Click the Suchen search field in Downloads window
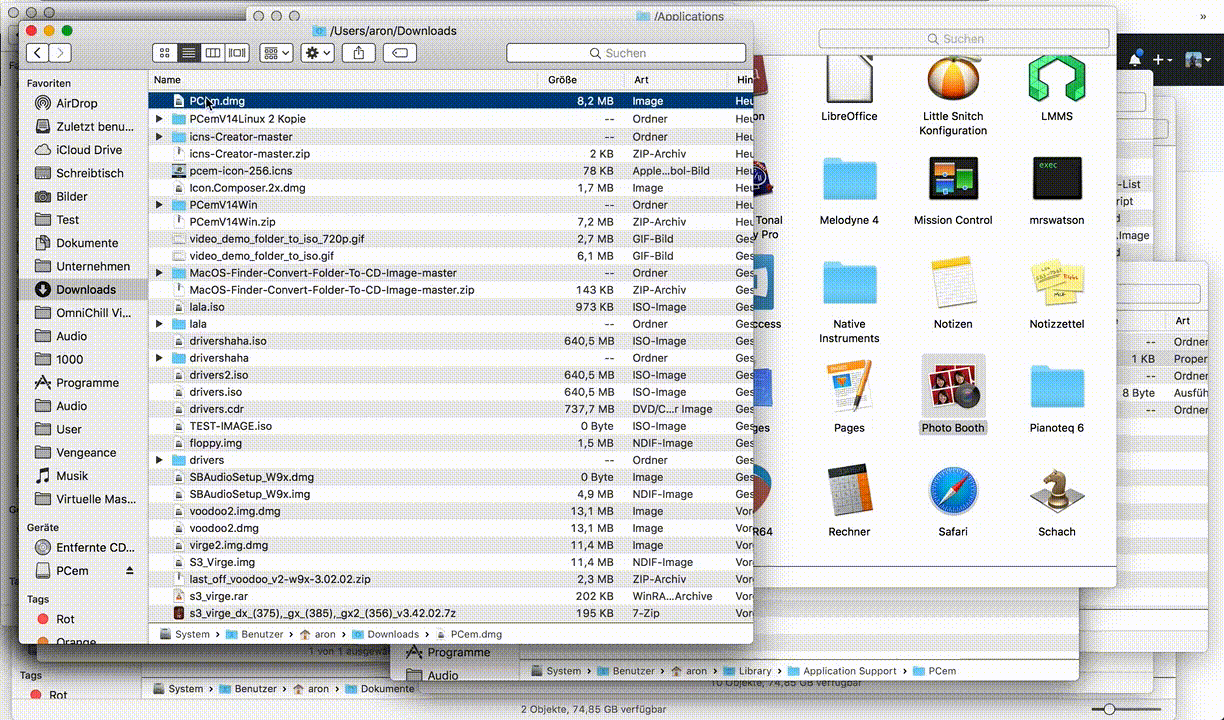1224x720 pixels. (625, 53)
